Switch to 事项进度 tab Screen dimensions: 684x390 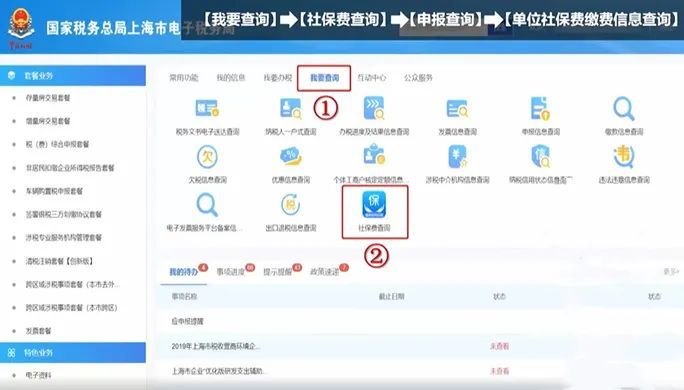tap(230, 272)
